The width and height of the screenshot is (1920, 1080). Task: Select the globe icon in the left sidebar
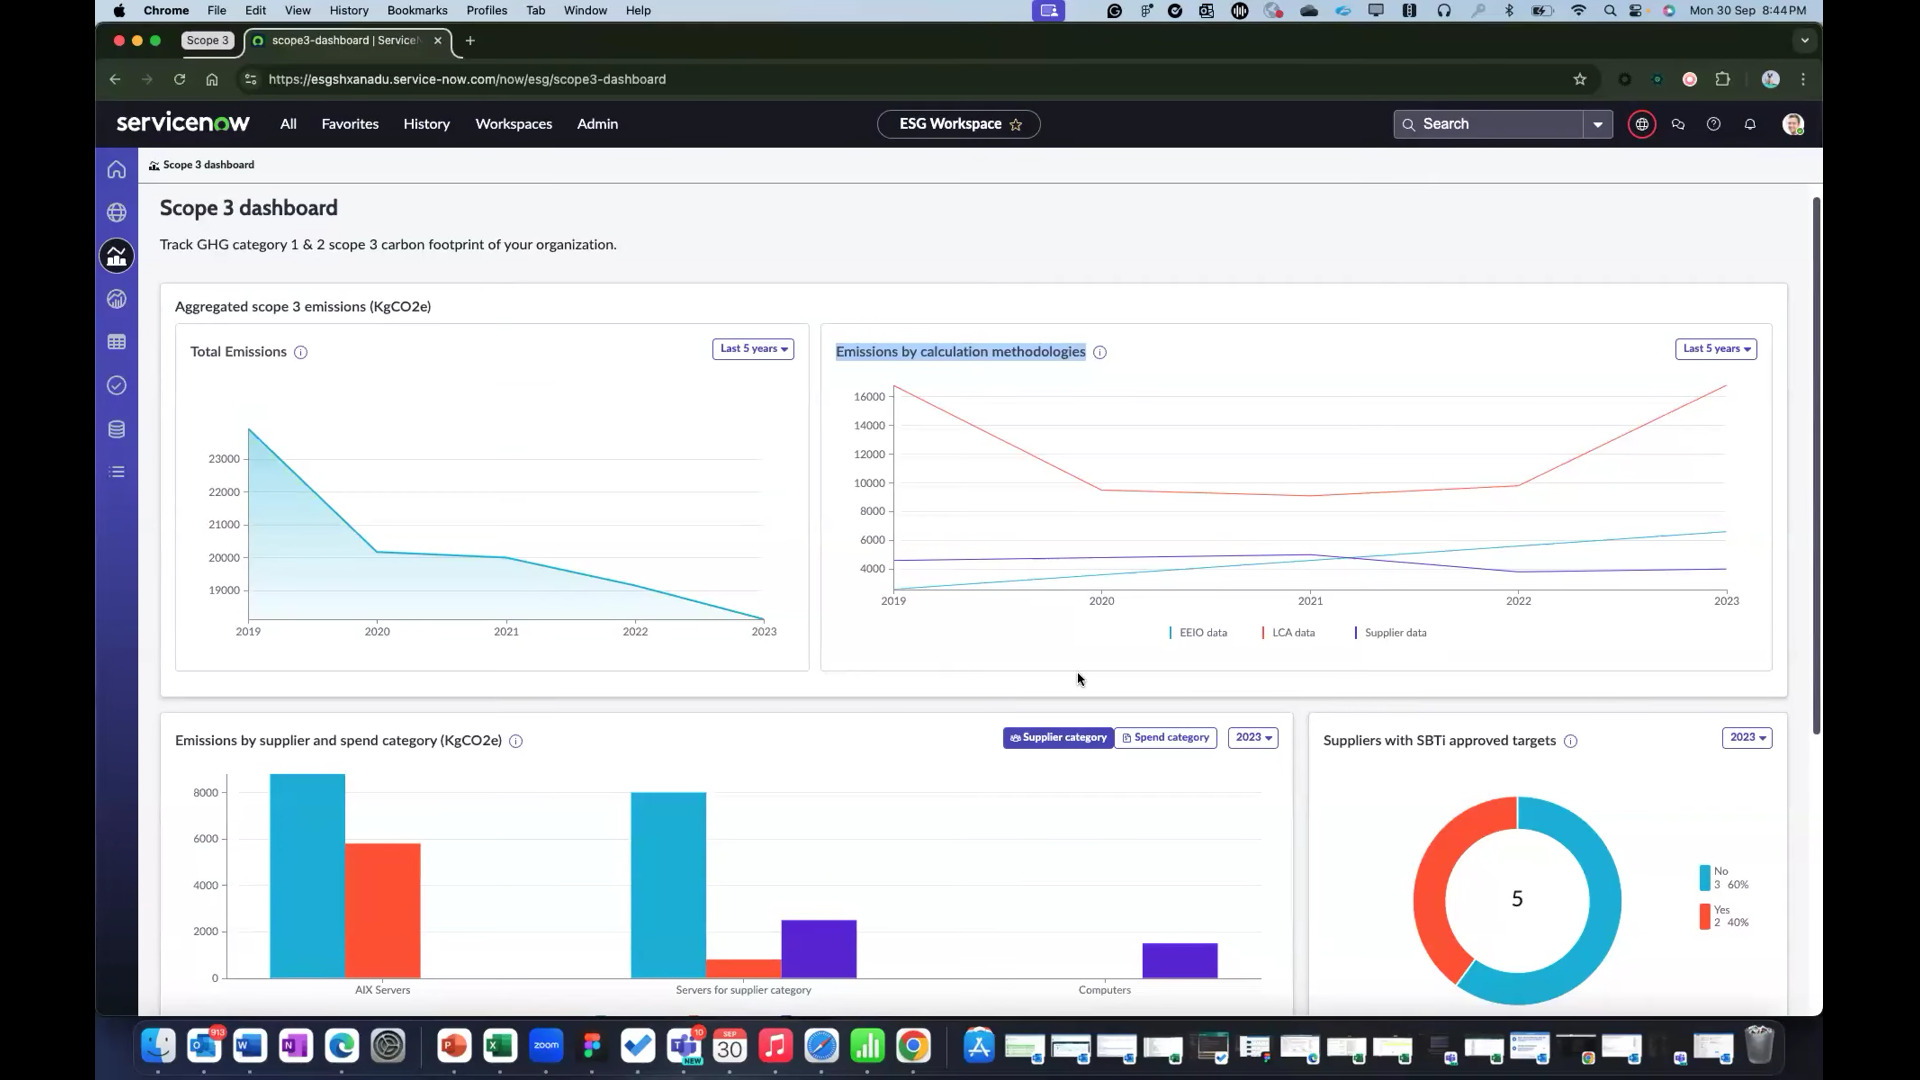click(x=117, y=212)
